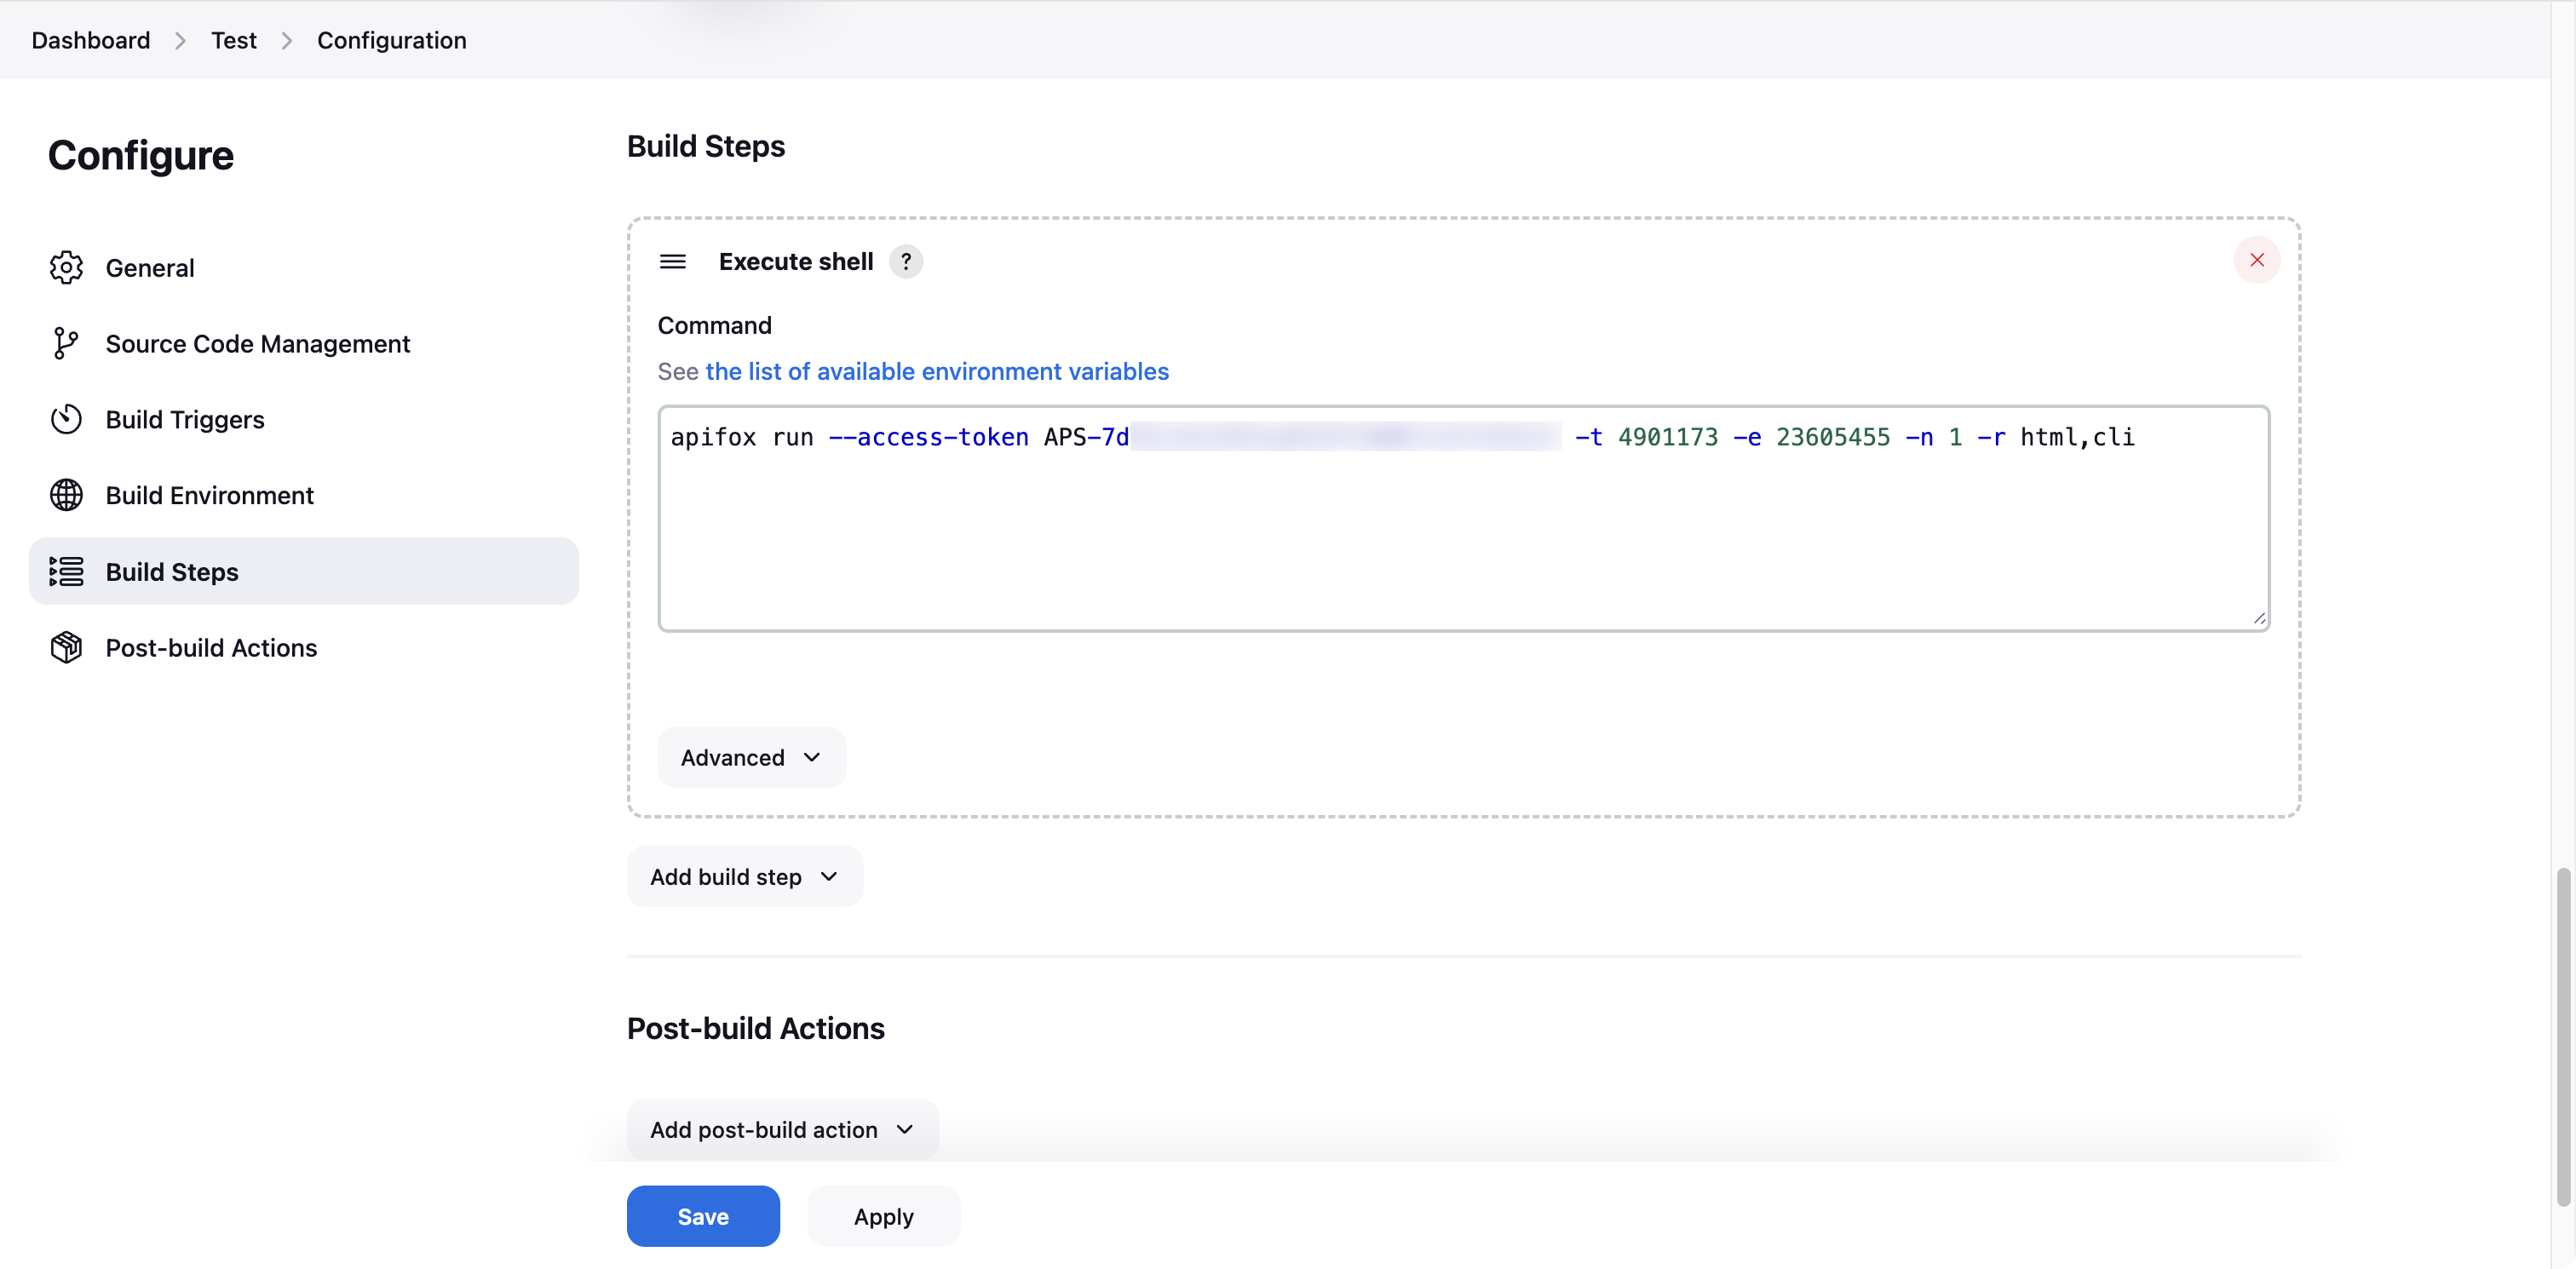Viewport: 2576px width, 1269px height.
Task: Click the Apply button
Action: pos(883,1216)
